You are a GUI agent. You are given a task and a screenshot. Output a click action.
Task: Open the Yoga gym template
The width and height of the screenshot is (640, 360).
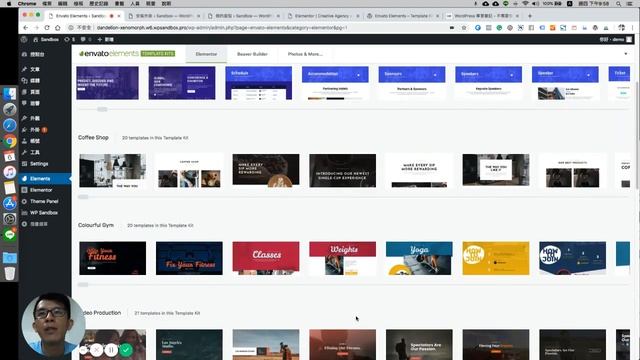(419, 258)
